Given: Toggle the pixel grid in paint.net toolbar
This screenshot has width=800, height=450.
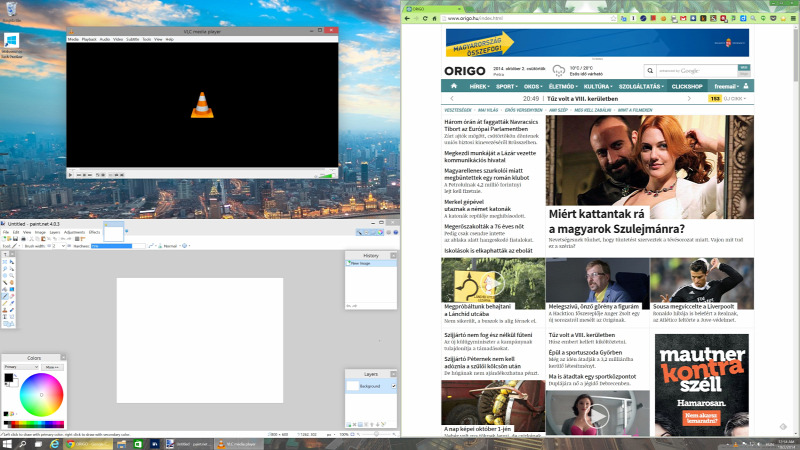Looking at the screenshot, I should pyautogui.click(x=77, y=239).
